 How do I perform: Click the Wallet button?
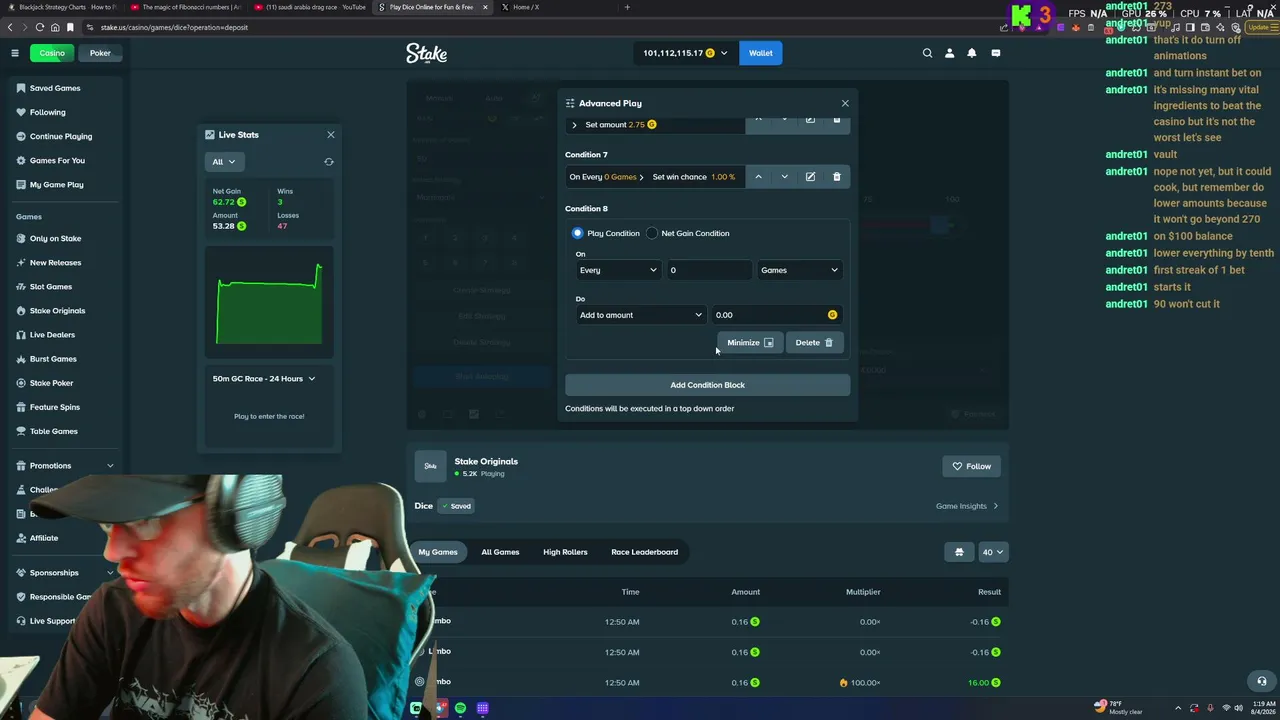click(761, 53)
